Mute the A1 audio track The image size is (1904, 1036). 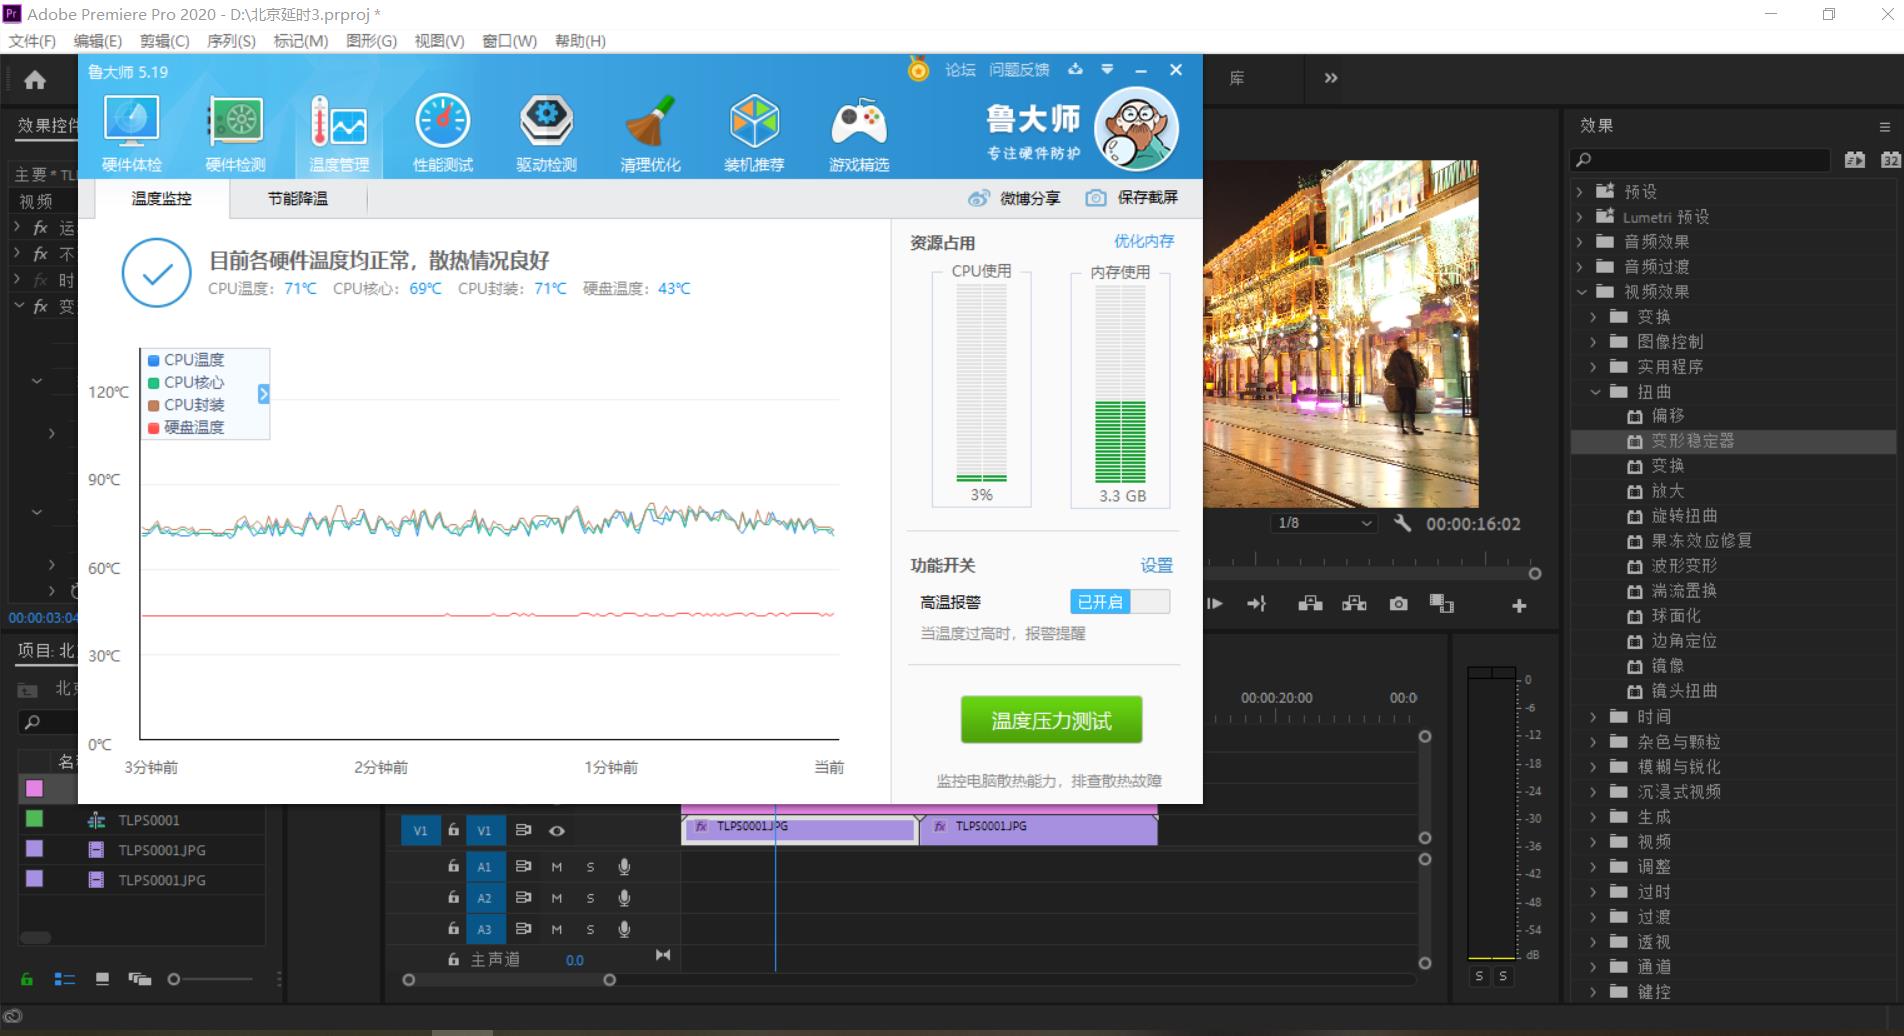[557, 867]
